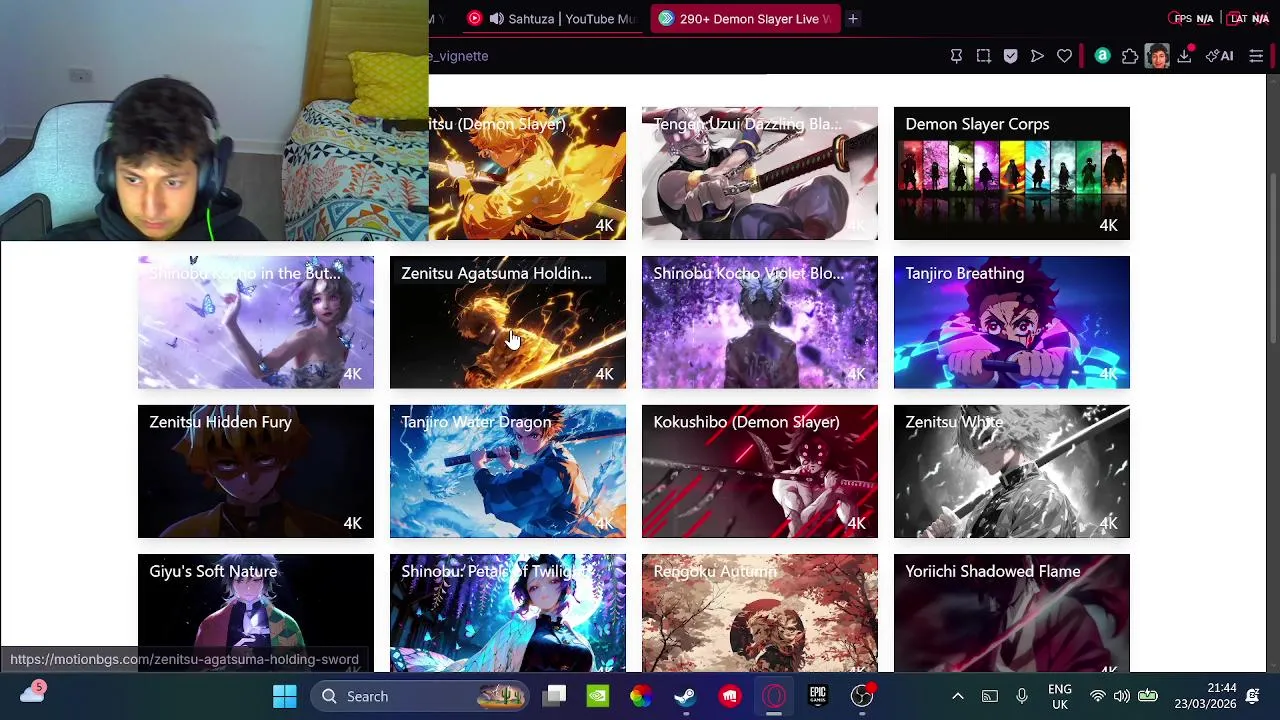Mute the YouTube Music tab speaker icon
This screenshot has height=720, width=1280.
coord(496,19)
